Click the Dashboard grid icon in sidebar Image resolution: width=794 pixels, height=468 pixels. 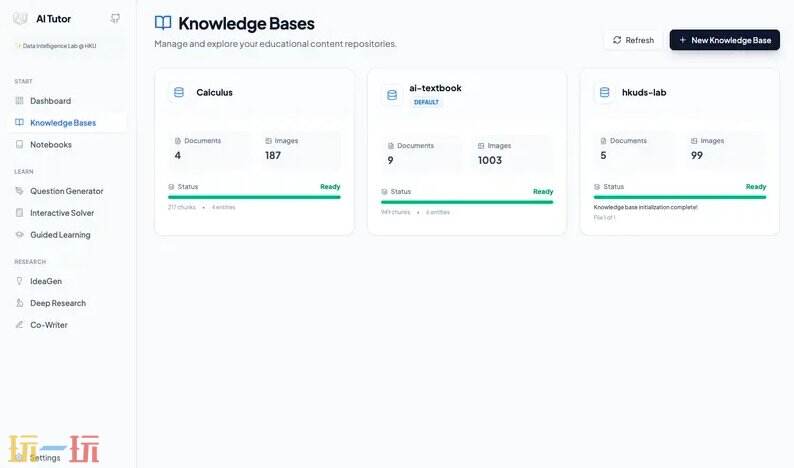[20, 101]
